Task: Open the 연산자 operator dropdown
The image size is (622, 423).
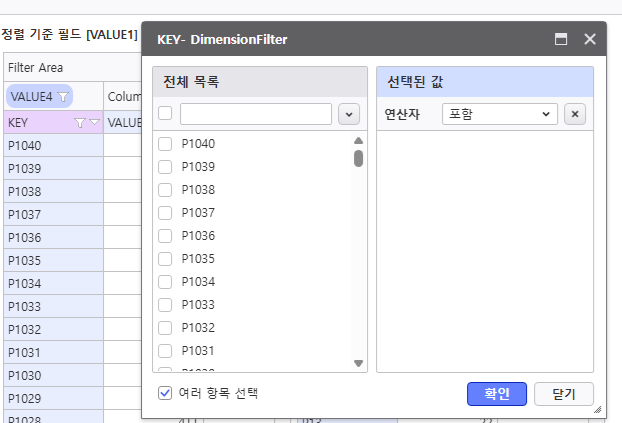Action: tap(499, 114)
